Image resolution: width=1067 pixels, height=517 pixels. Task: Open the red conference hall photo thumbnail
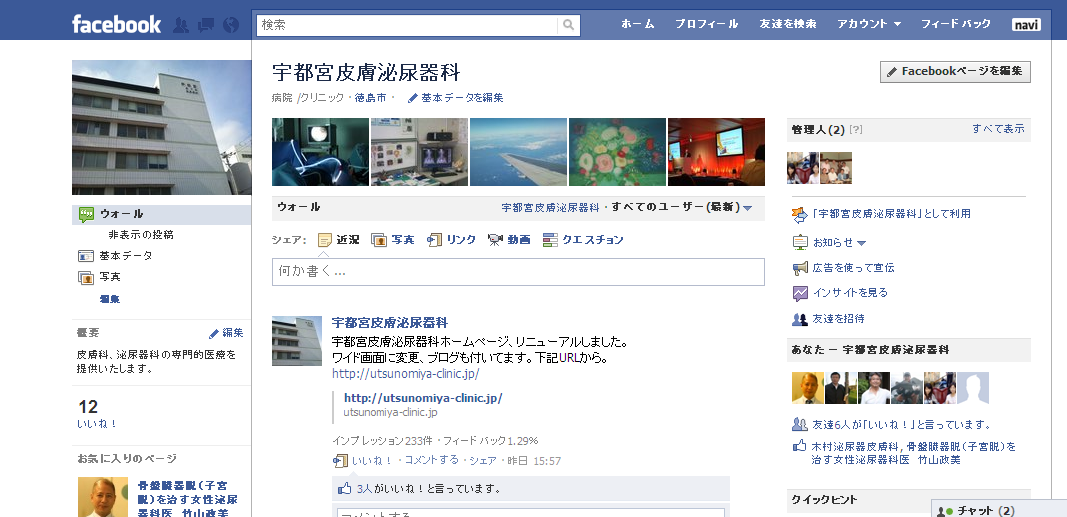click(x=716, y=152)
